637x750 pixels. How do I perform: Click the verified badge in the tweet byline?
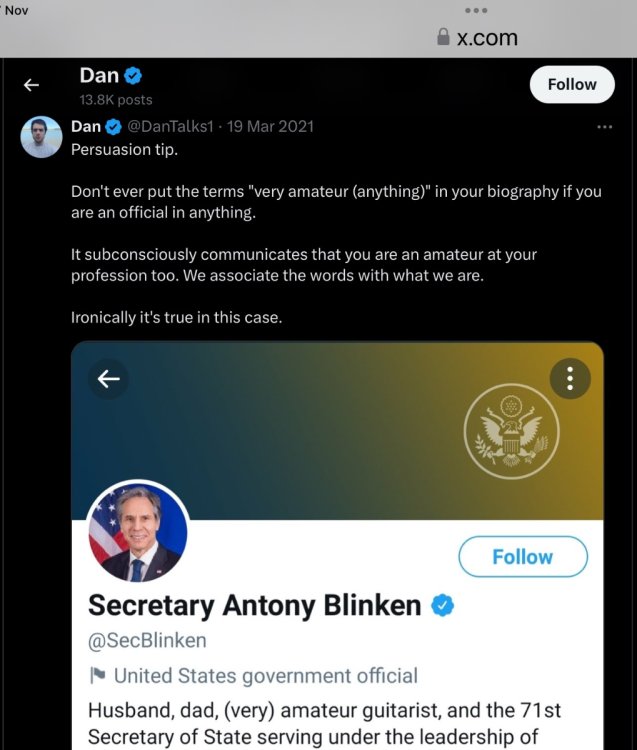coord(113,126)
